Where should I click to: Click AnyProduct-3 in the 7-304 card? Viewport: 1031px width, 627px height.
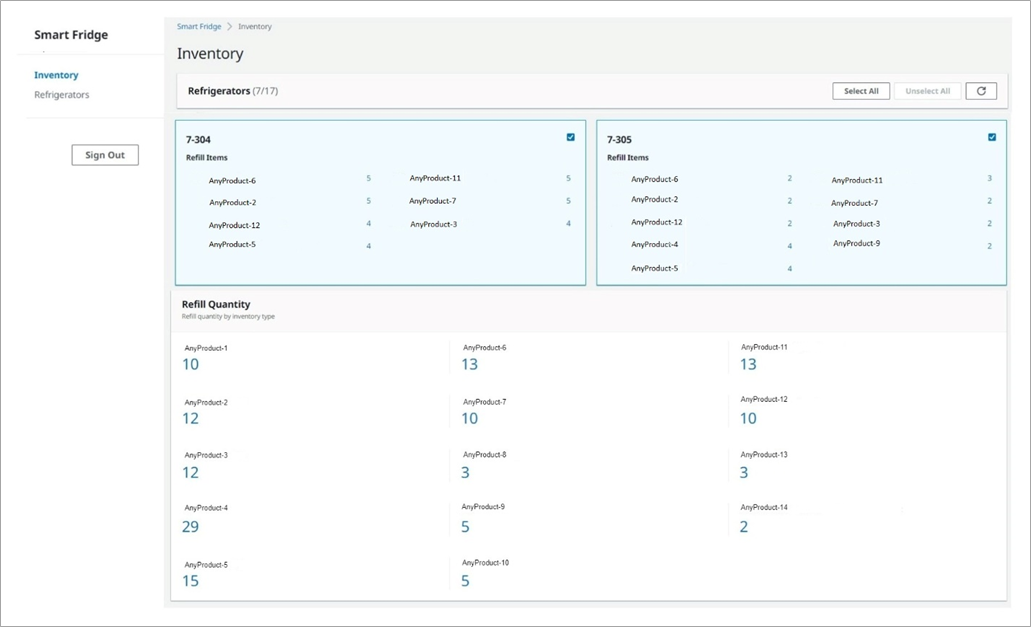433,225
